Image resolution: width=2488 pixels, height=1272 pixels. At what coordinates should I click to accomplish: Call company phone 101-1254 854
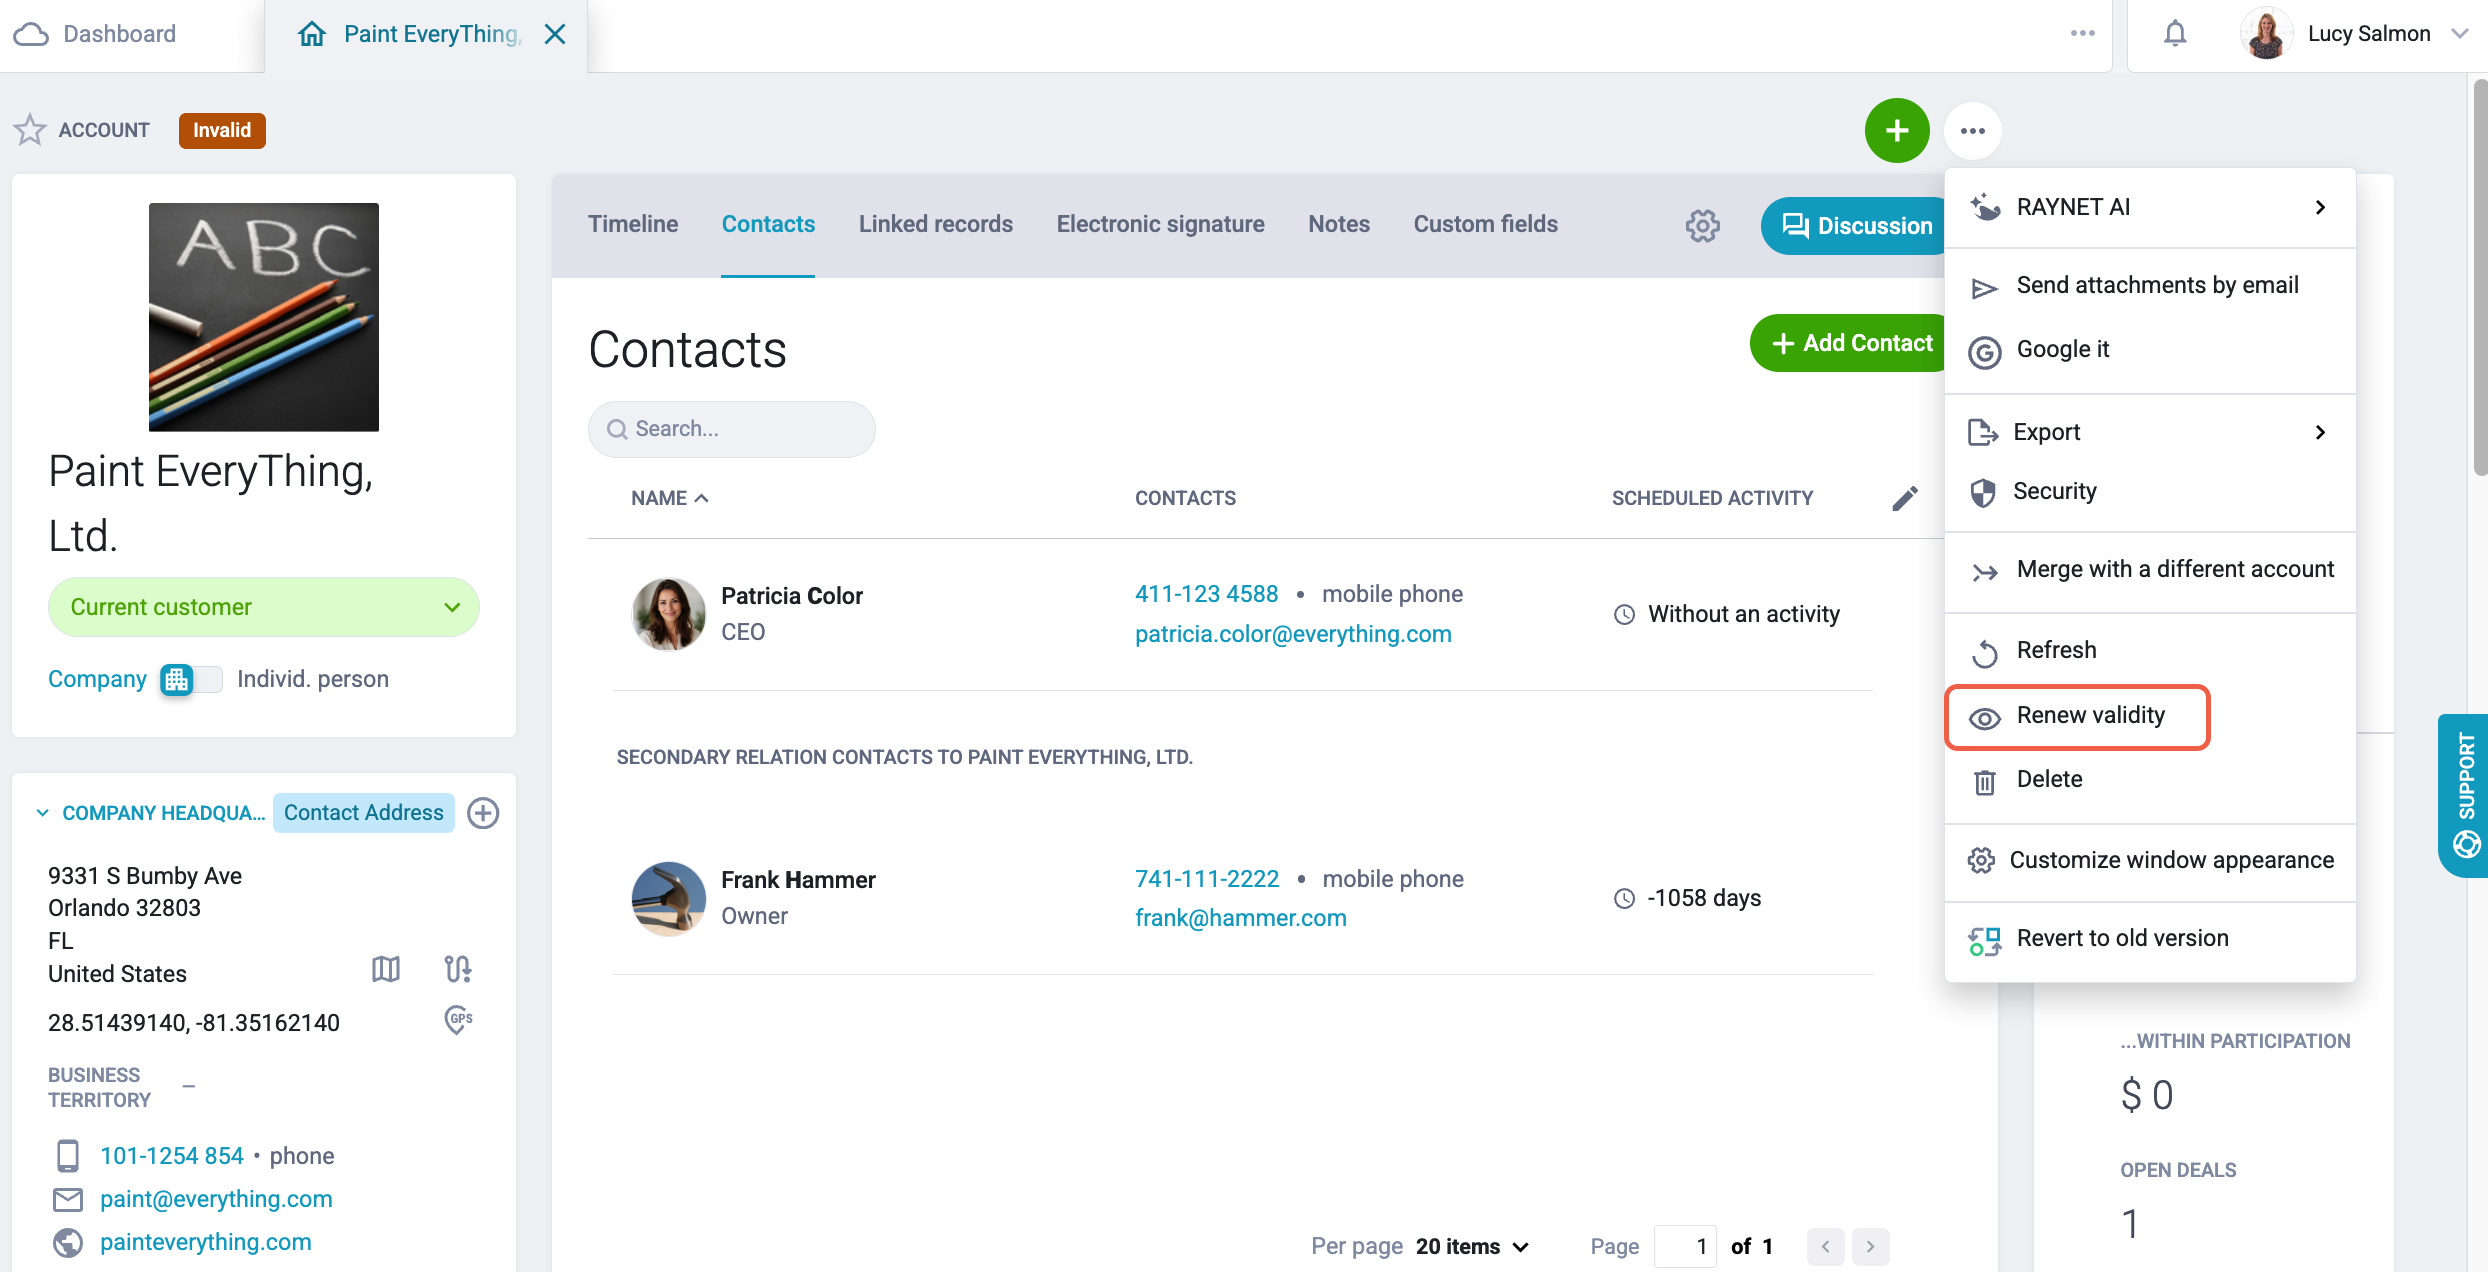[x=172, y=1156]
